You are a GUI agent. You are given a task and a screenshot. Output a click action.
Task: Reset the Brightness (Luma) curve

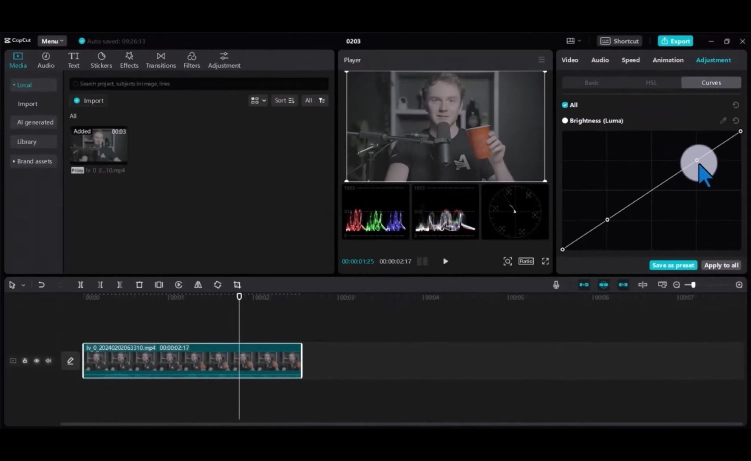pyautogui.click(x=736, y=121)
